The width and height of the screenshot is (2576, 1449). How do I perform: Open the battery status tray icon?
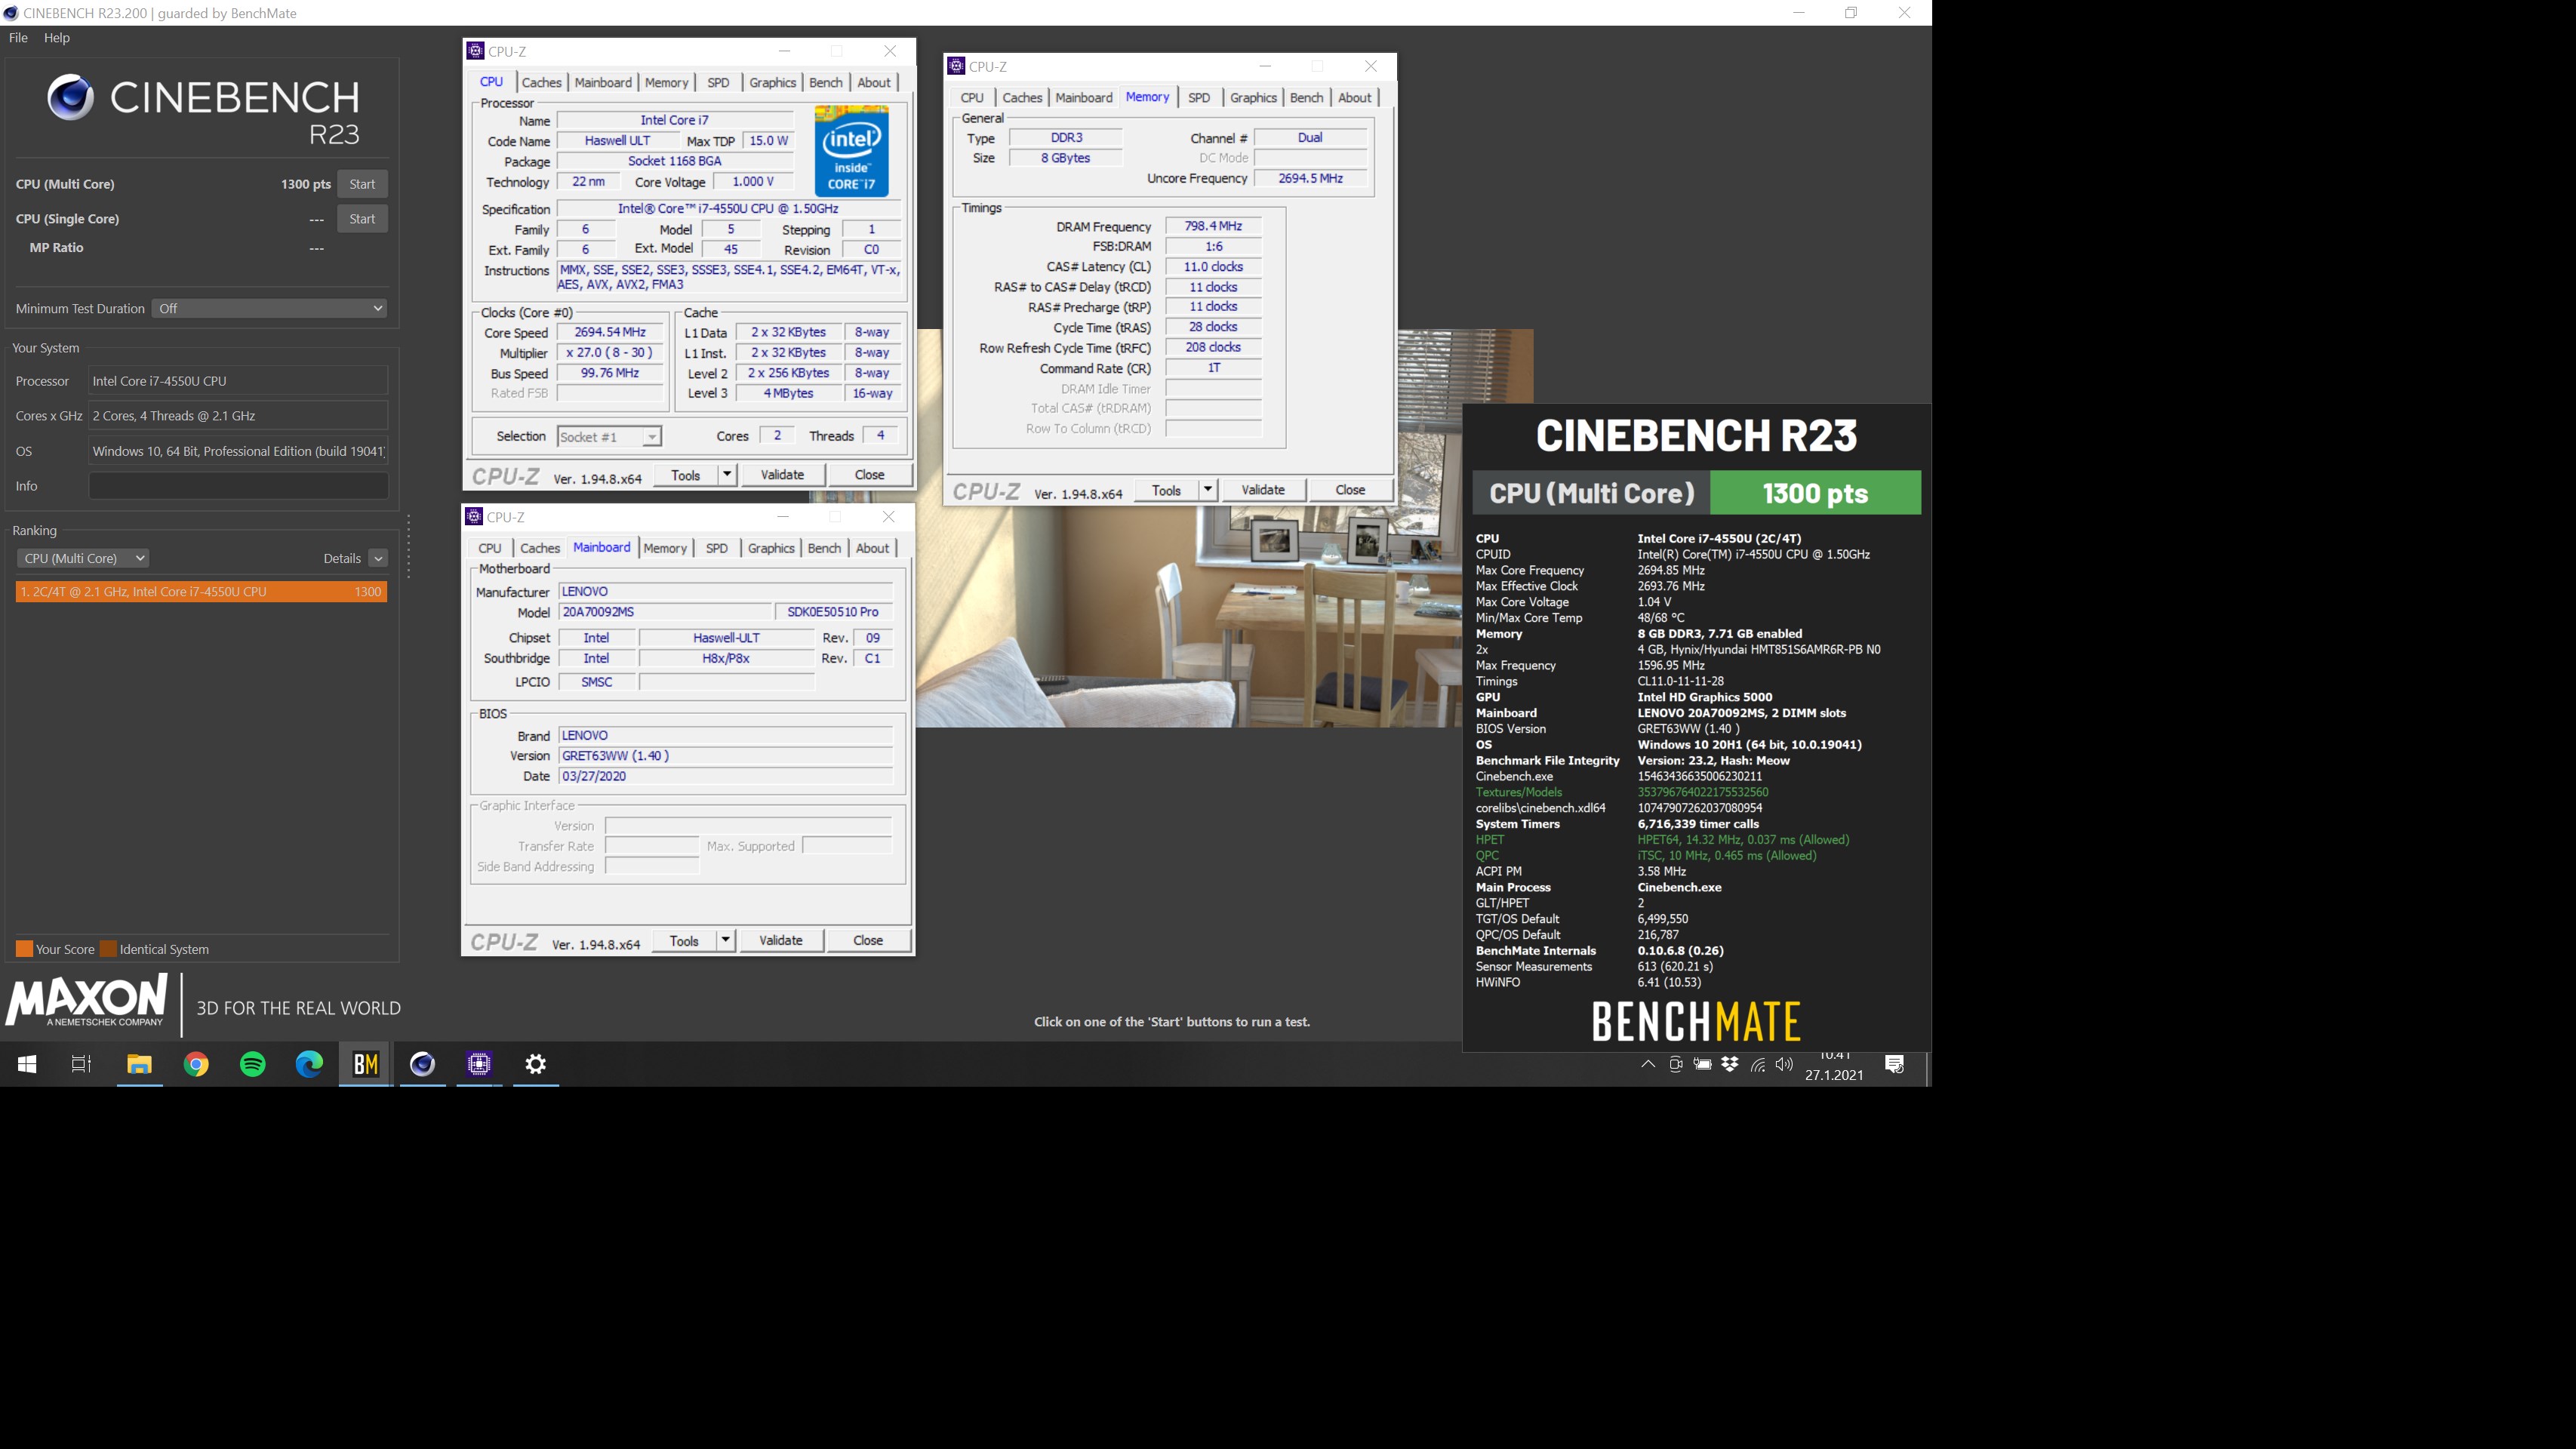pos(1702,1064)
